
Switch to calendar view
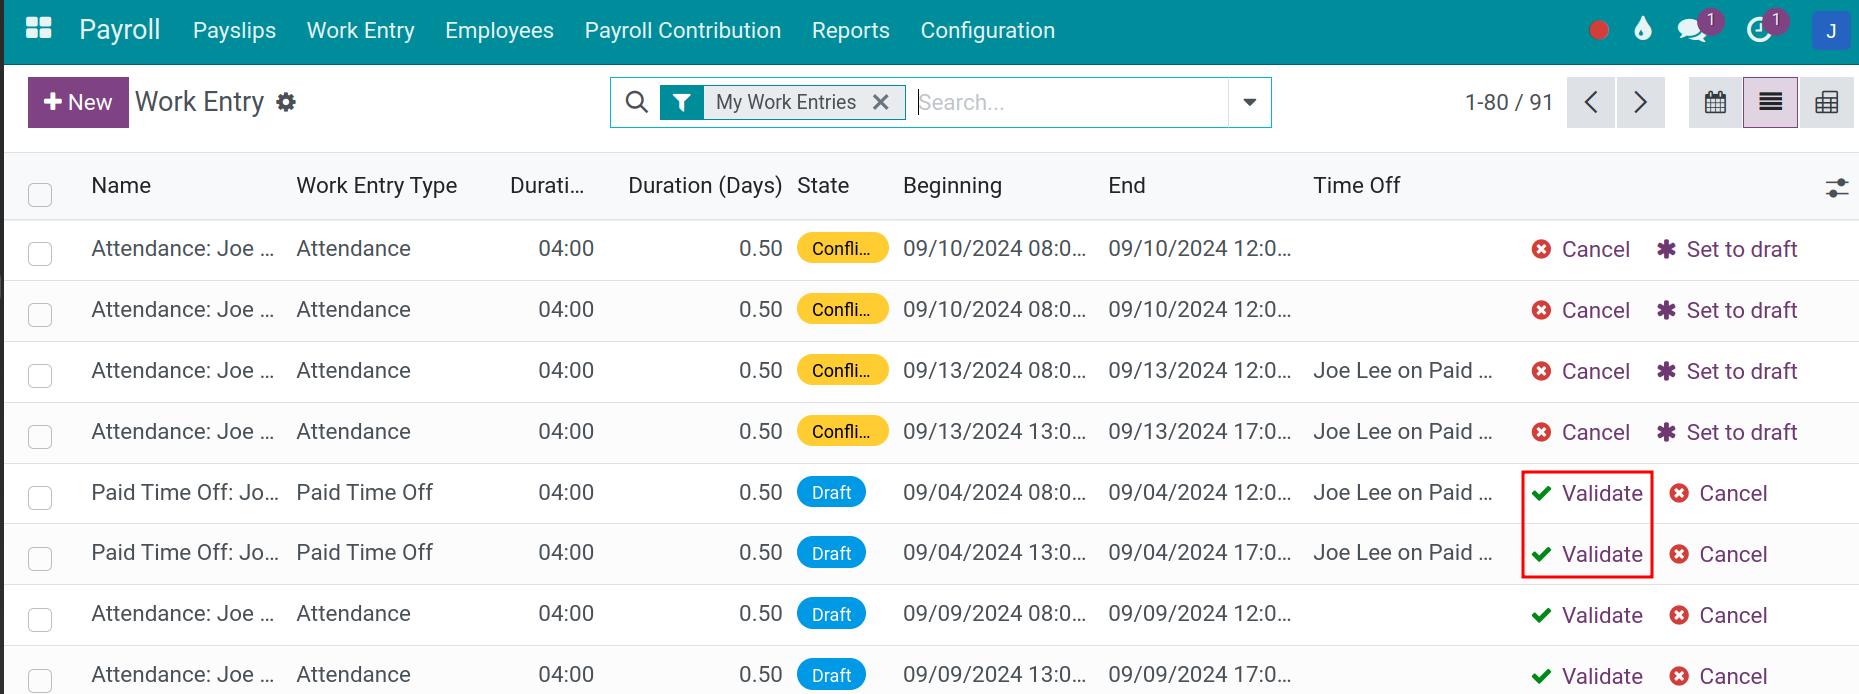point(1715,102)
